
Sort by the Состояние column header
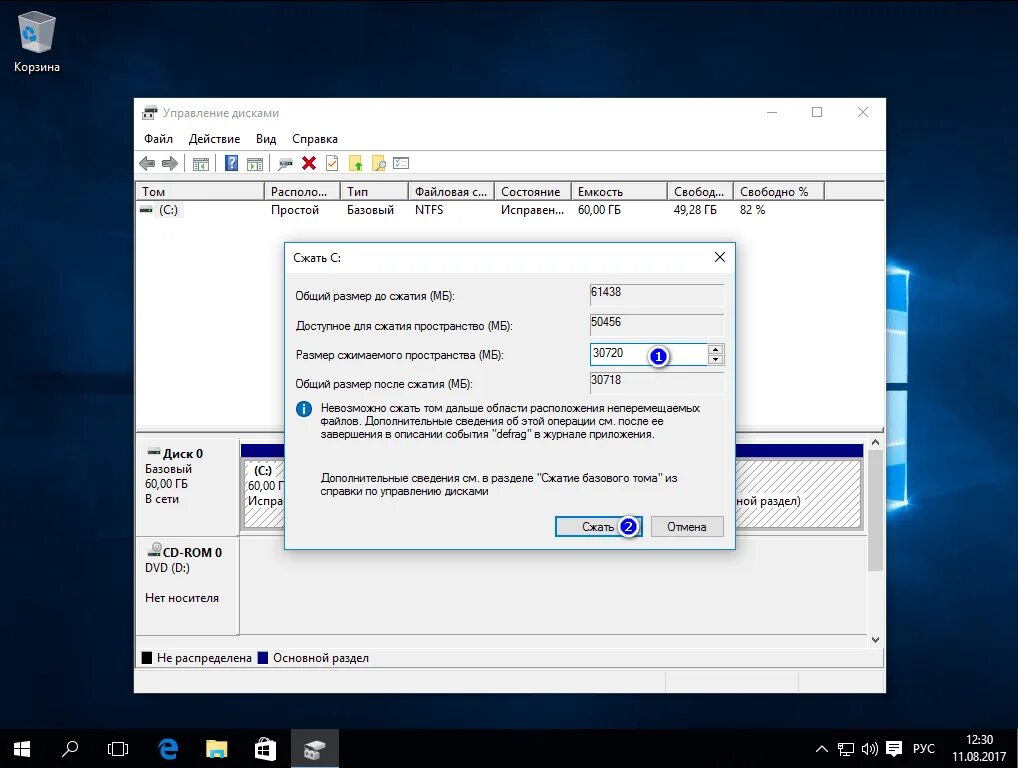(x=532, y=192)
